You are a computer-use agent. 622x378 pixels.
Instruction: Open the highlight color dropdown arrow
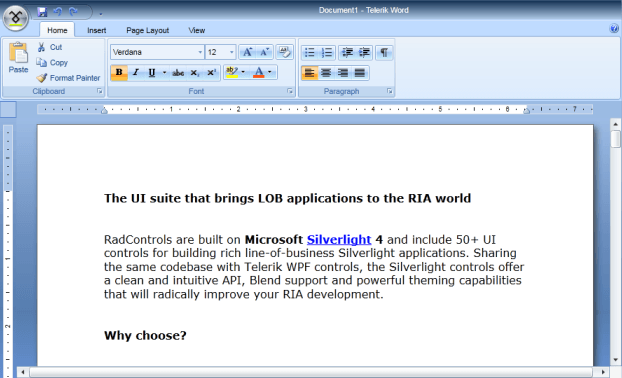[x=243, y=73]
